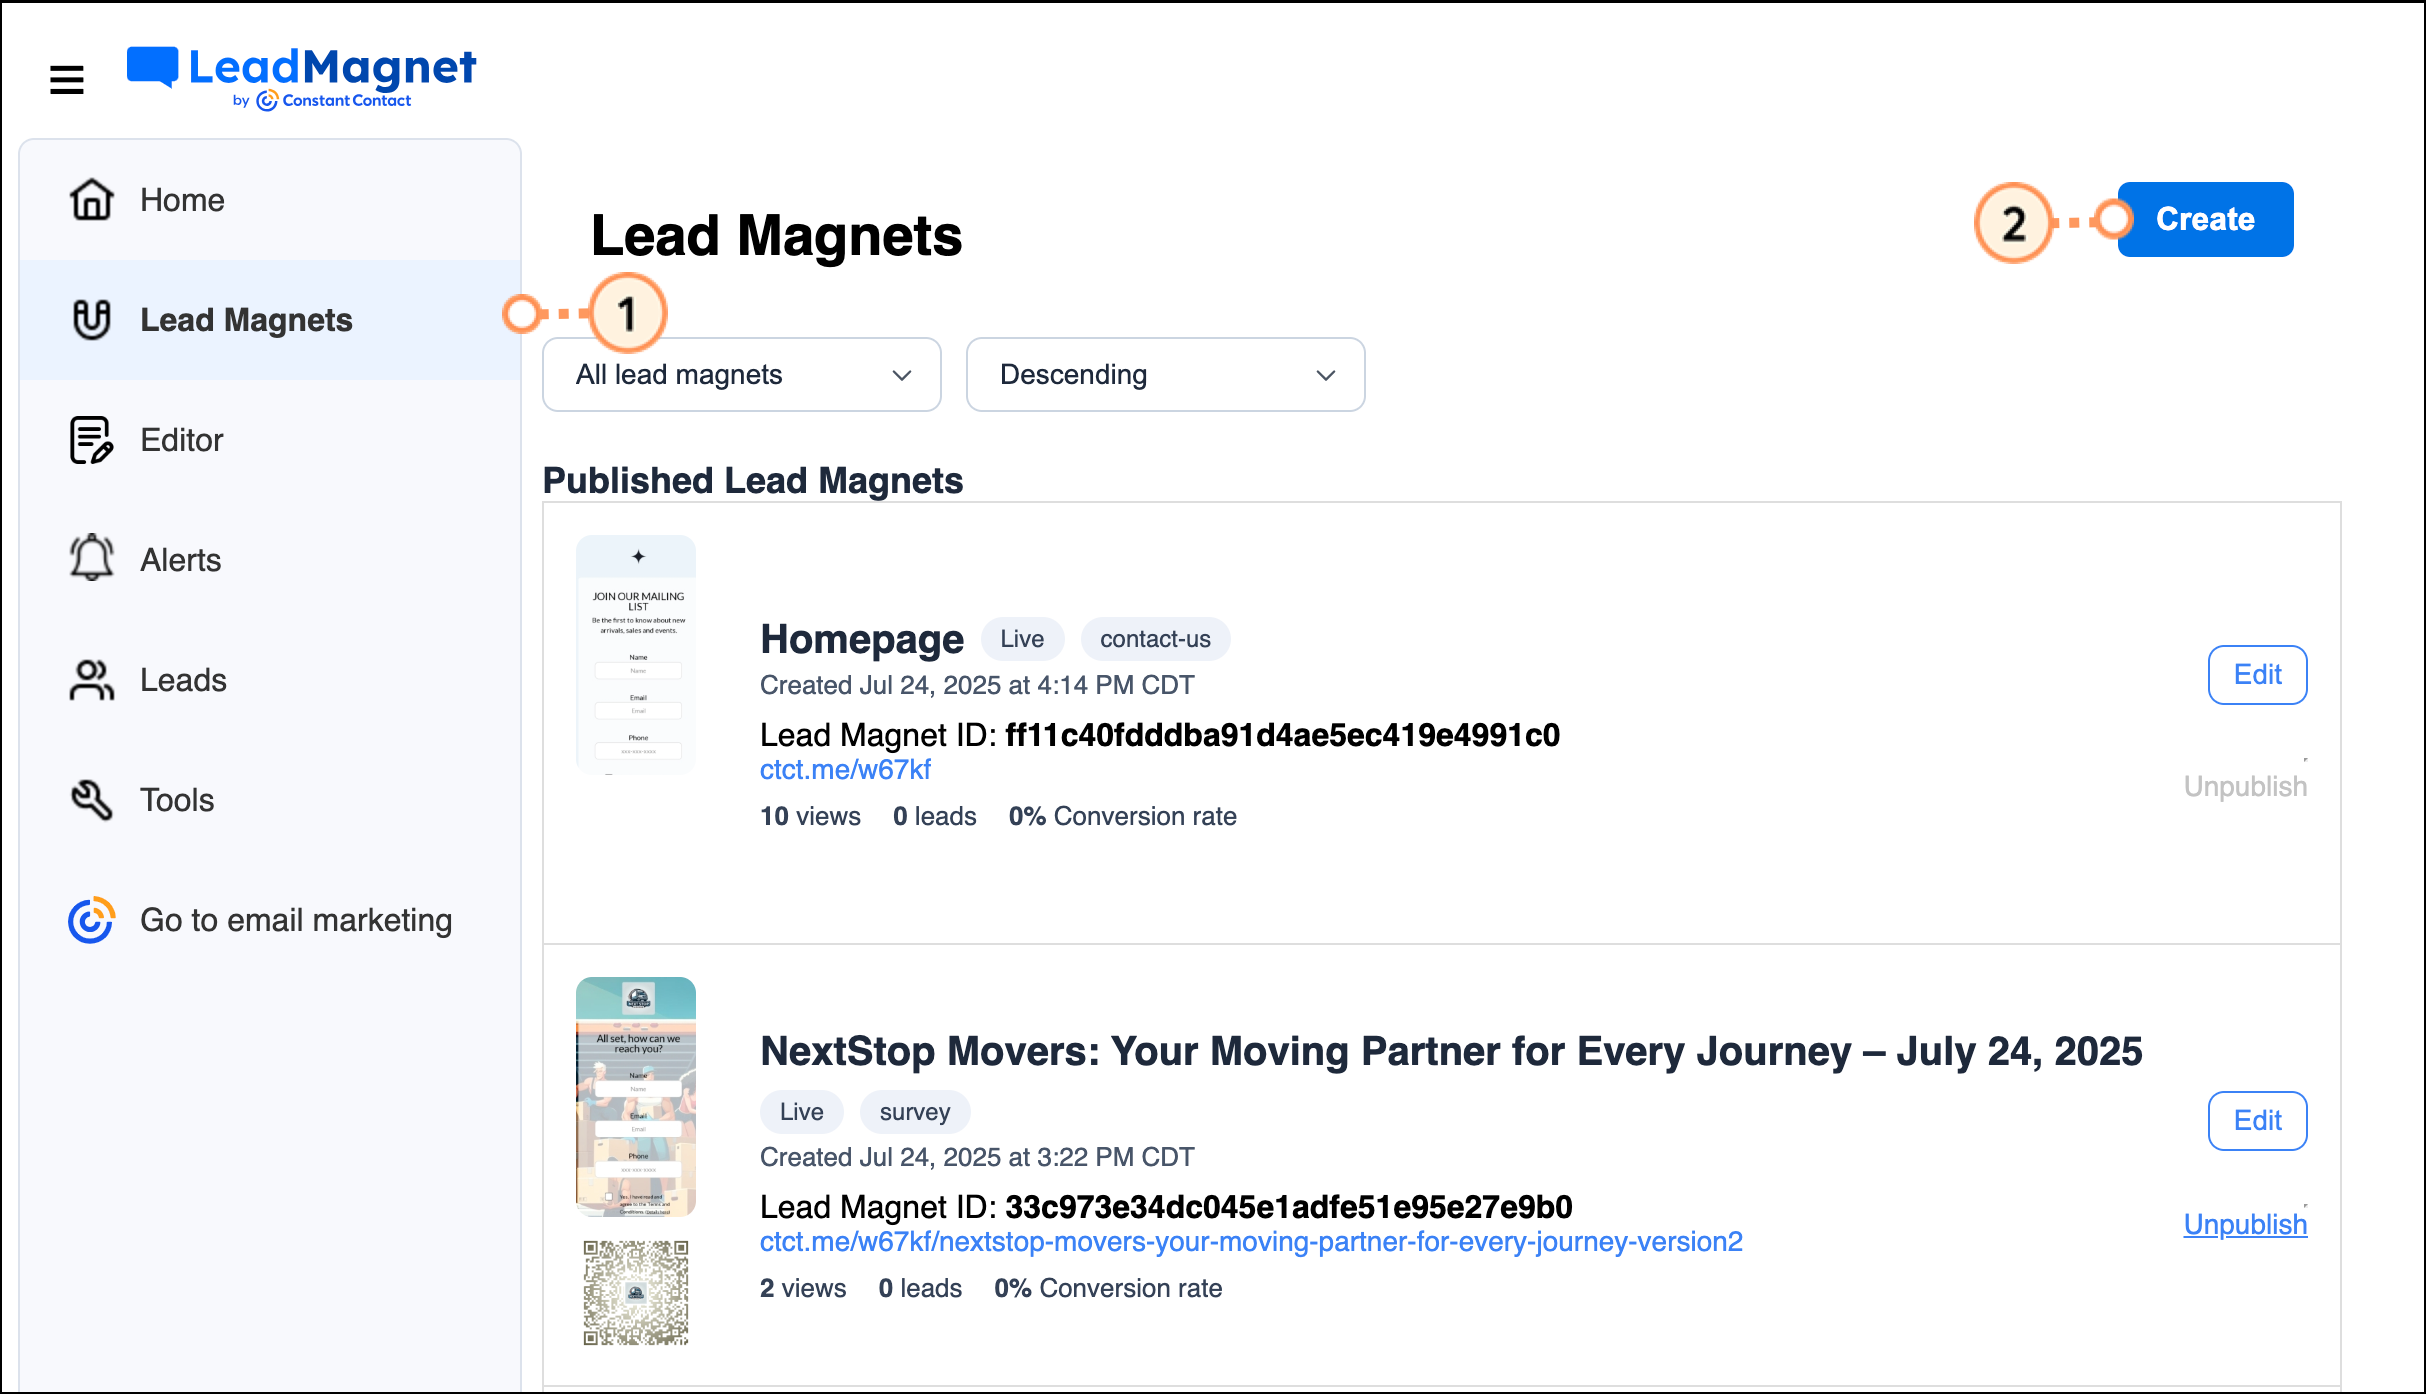Screen dimensions: 2426x1394
Task: Click the LeadMagnet logo
Action: pyautogui.click(x=301, y=77)
